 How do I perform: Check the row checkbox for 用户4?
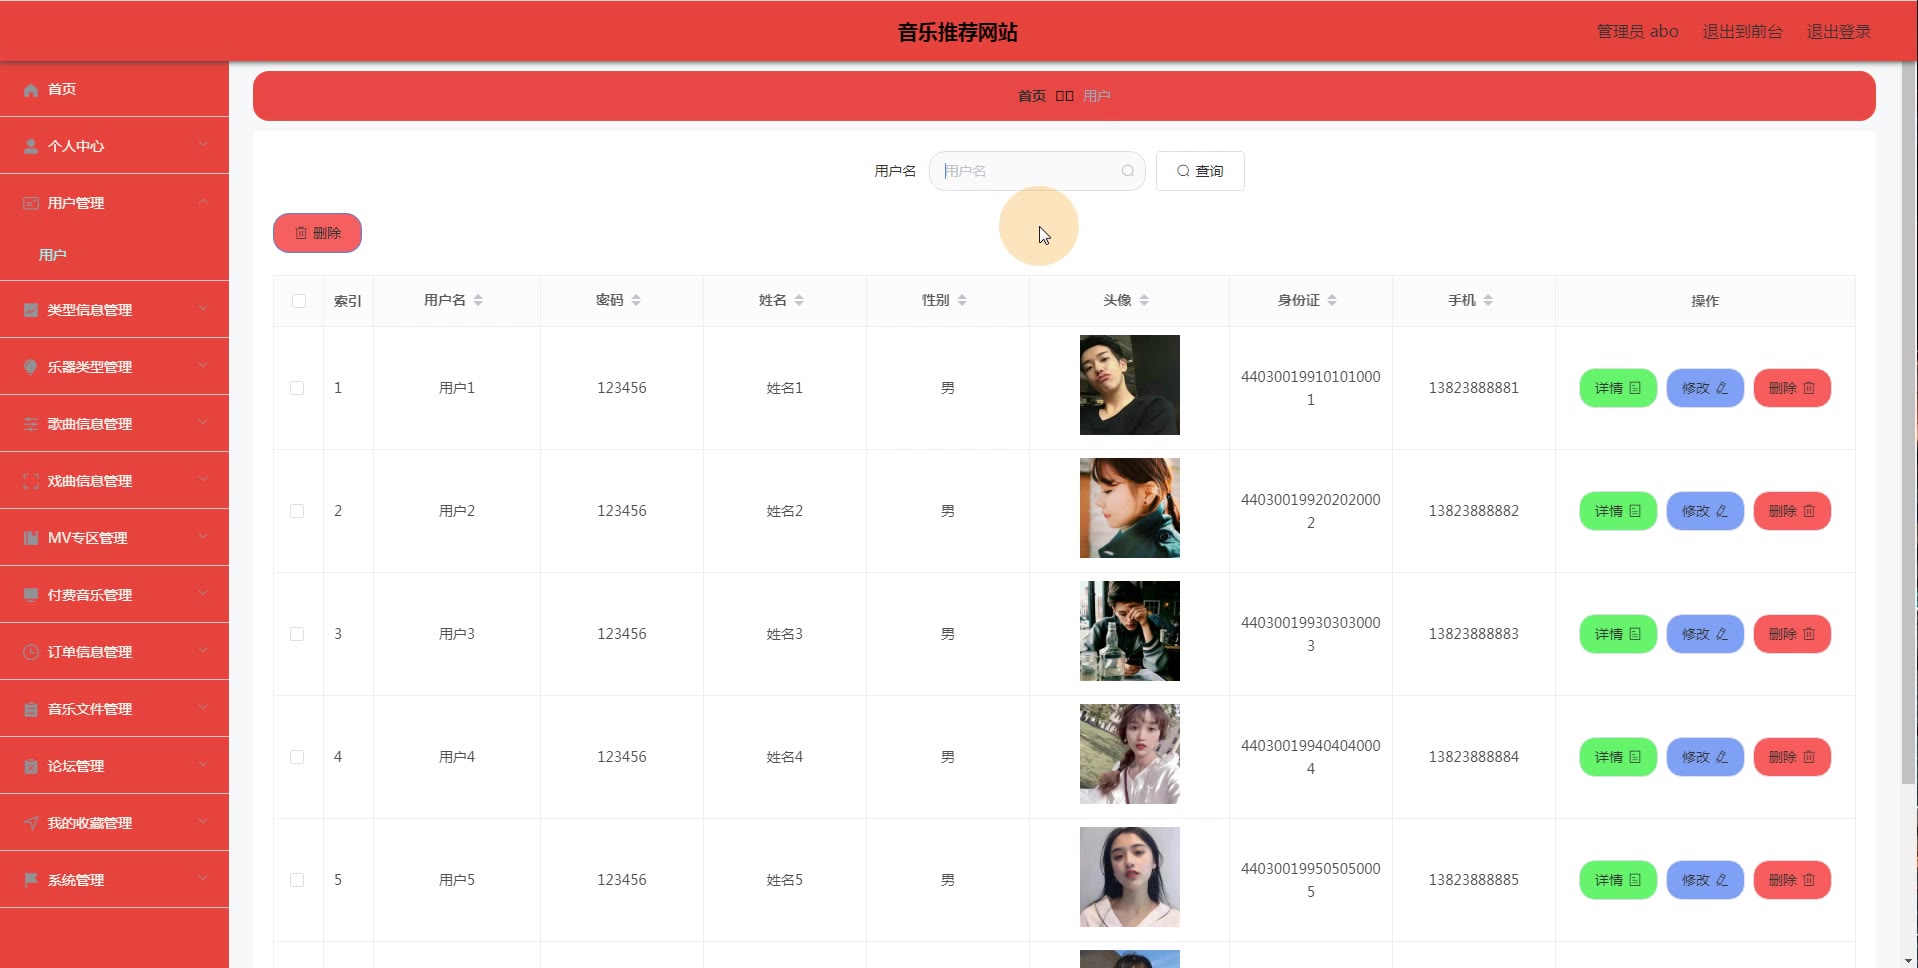click(297, 757)
